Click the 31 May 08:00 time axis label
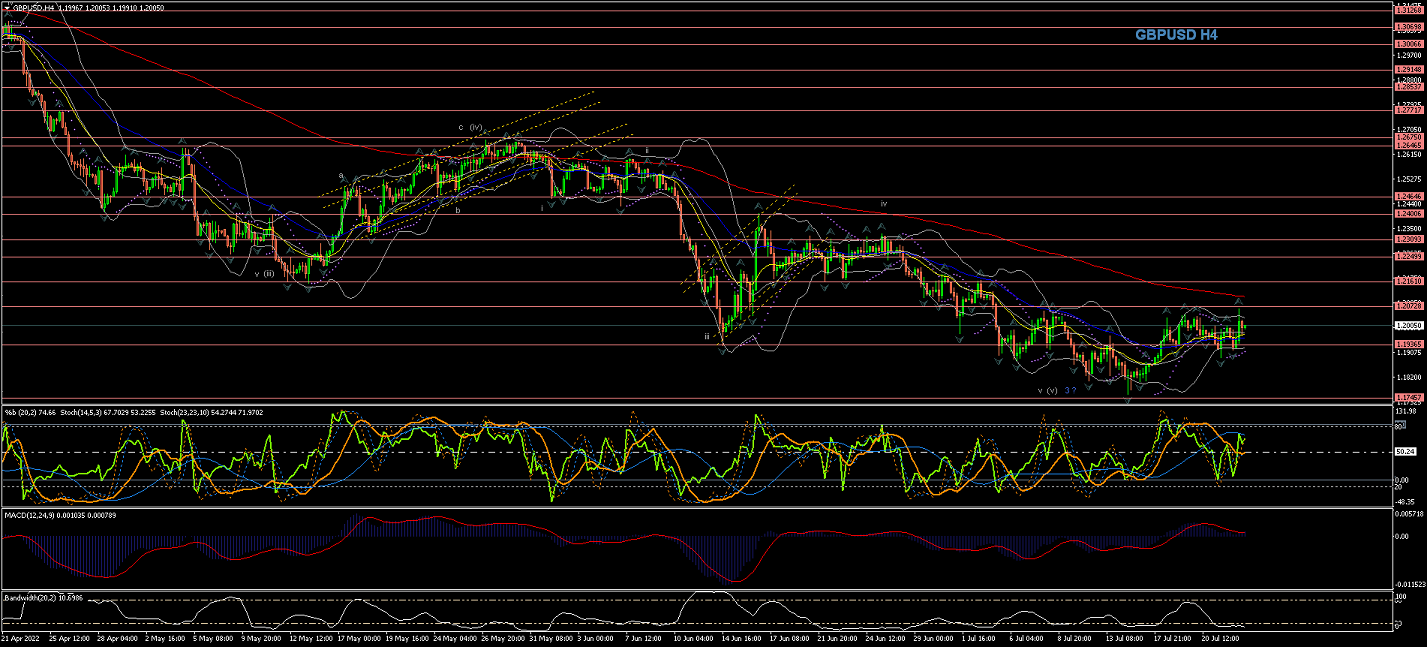Screen dimensions: 1427x647 549,636
